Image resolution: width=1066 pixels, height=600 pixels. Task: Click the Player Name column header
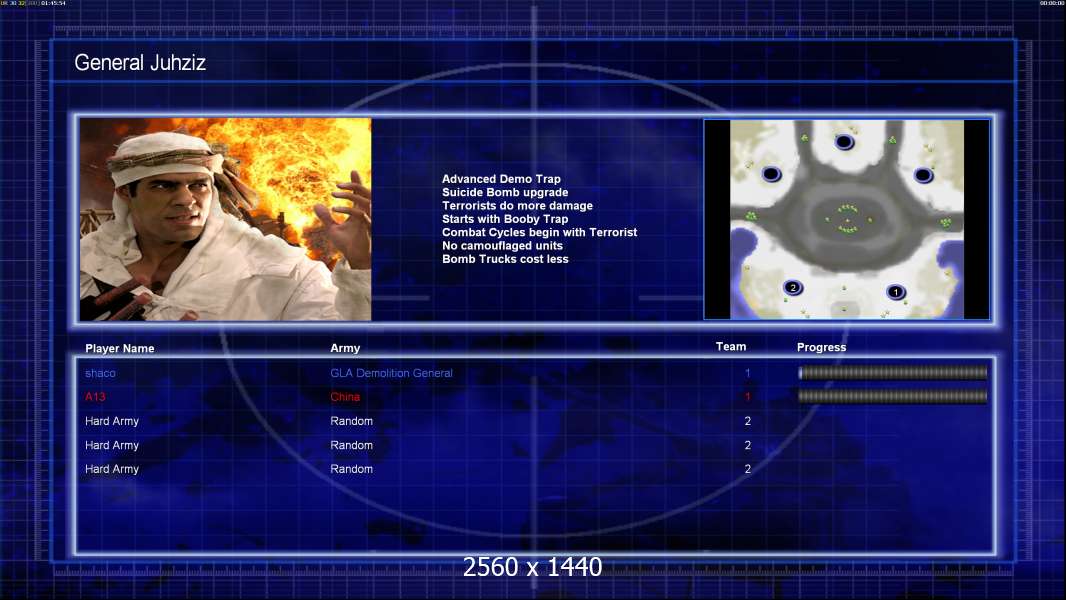click(x=120, y=349)
